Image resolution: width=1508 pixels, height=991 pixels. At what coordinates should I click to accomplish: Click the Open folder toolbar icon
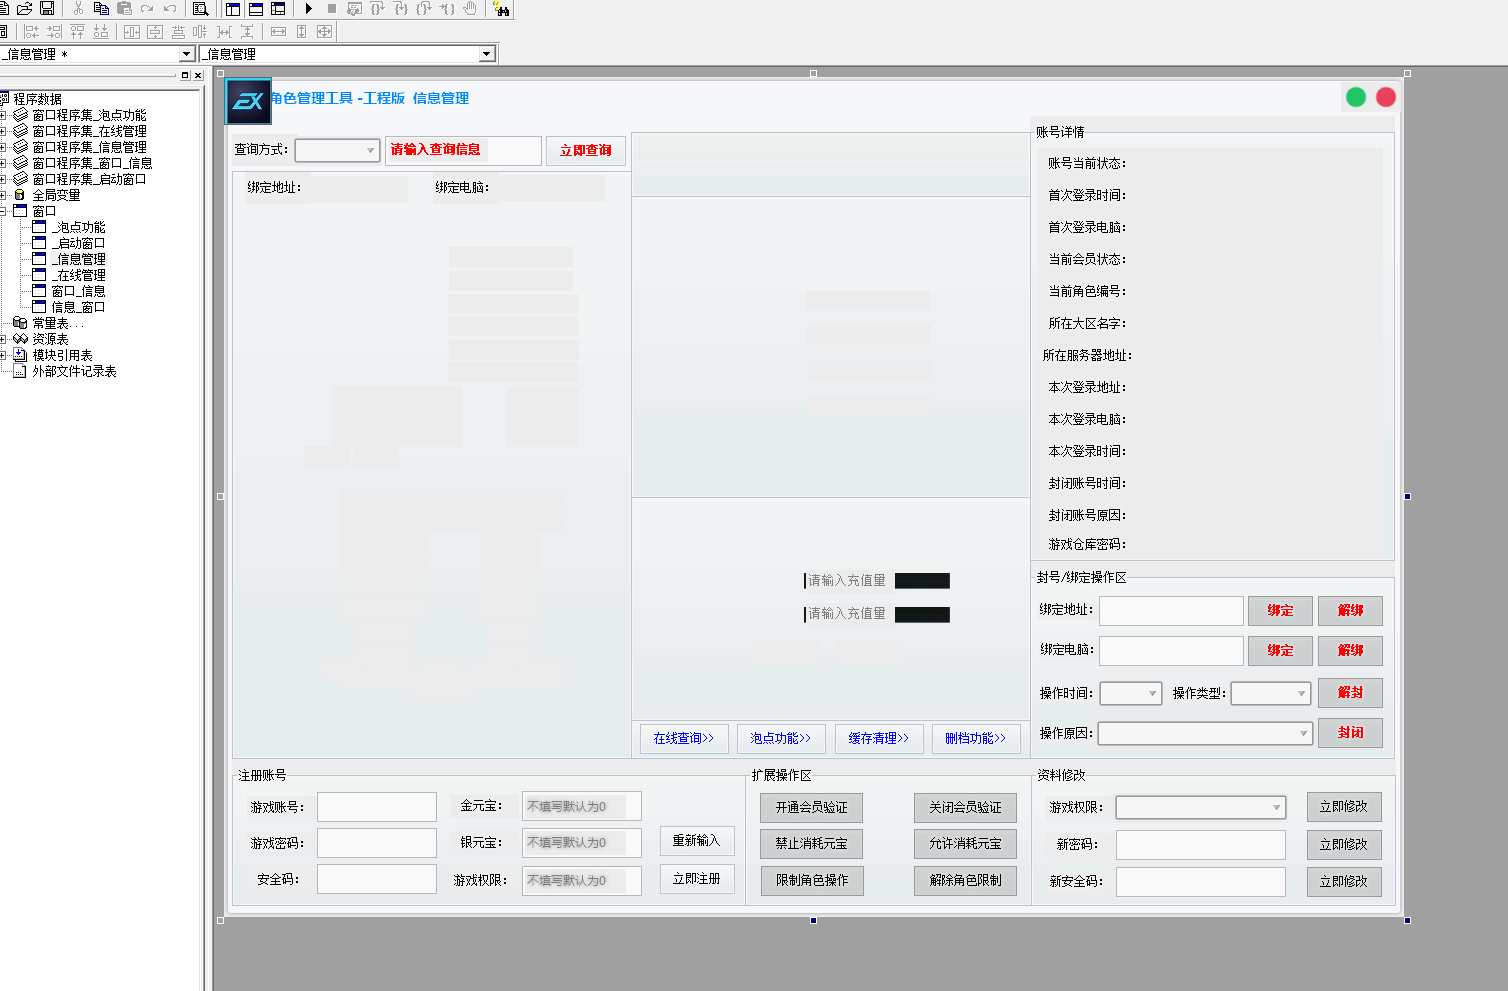[x=25, y=9]
